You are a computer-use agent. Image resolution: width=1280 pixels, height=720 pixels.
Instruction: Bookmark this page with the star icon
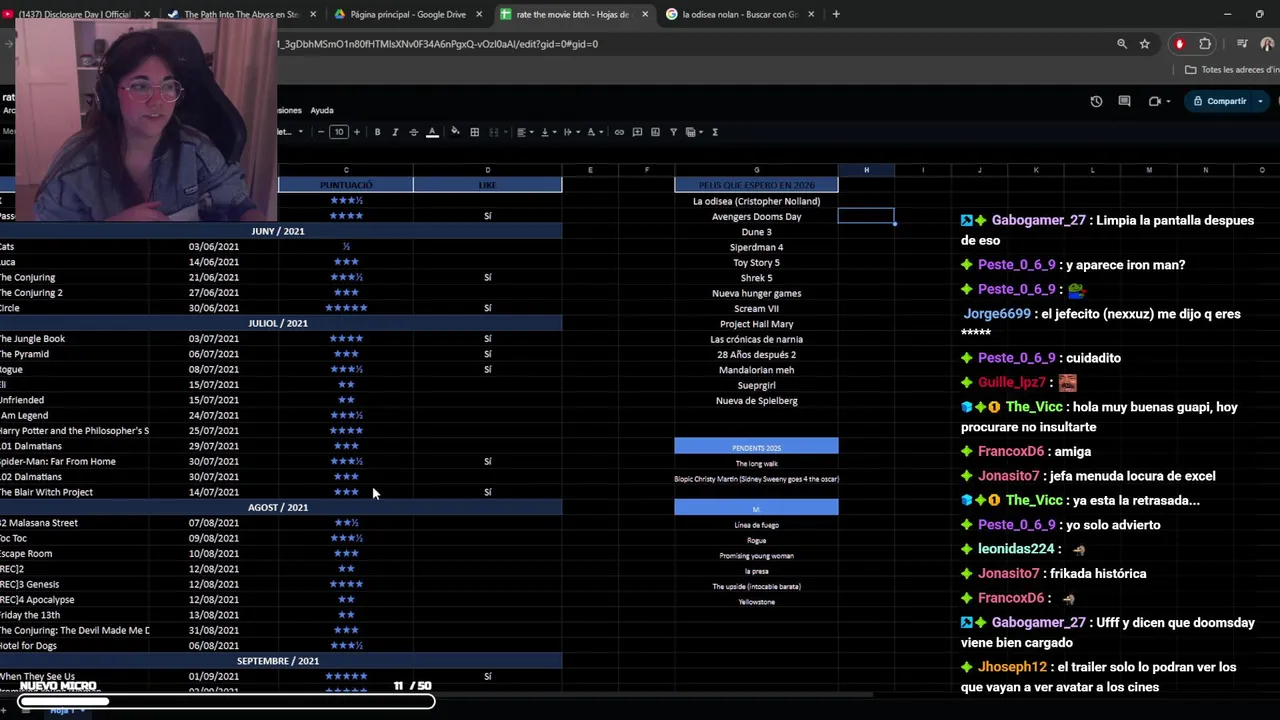pos(1145,44)
